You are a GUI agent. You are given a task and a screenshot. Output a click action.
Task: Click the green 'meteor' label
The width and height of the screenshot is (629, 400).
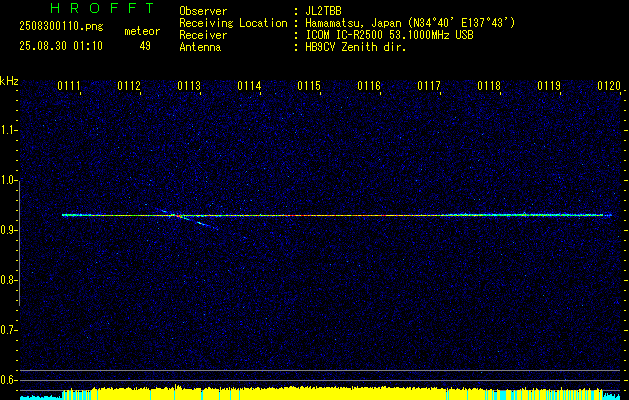coord(142,31)
